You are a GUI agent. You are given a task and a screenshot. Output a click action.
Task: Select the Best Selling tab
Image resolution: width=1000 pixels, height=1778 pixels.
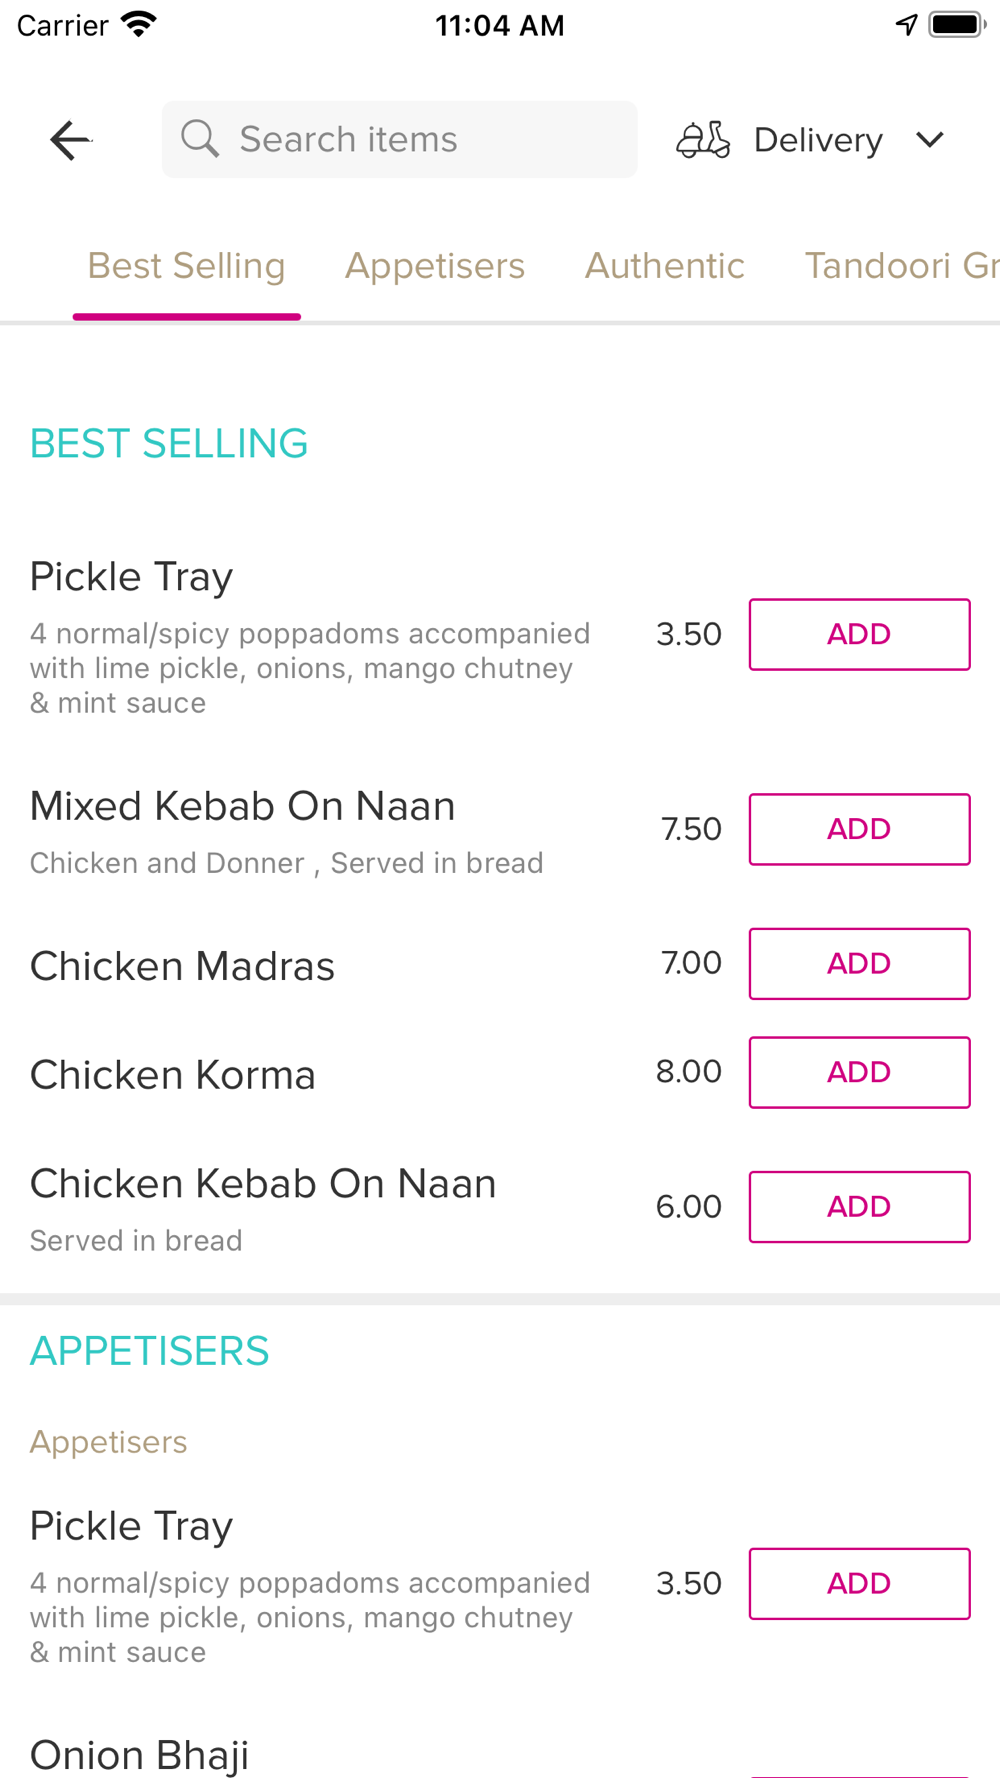pos(187,266)
